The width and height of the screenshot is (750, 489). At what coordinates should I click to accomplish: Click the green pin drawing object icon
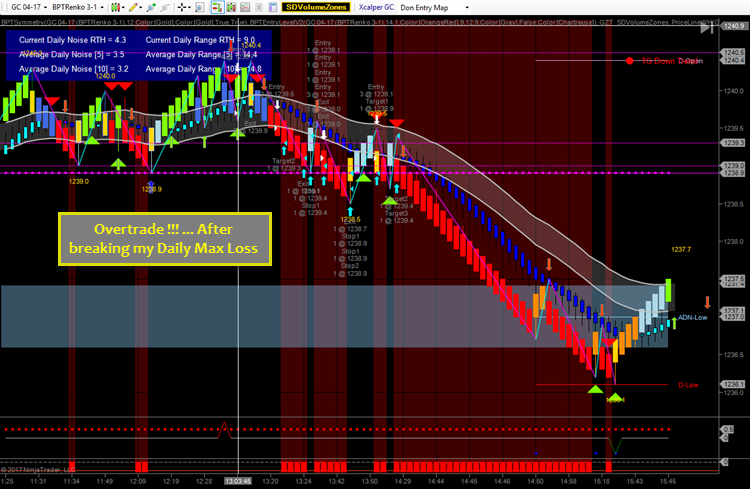152,7
